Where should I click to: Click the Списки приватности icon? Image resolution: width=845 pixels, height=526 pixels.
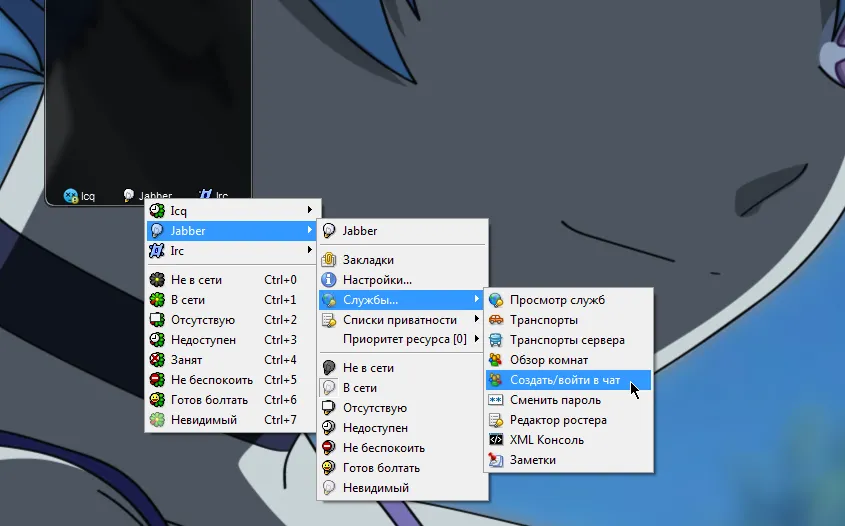(329, 320)
